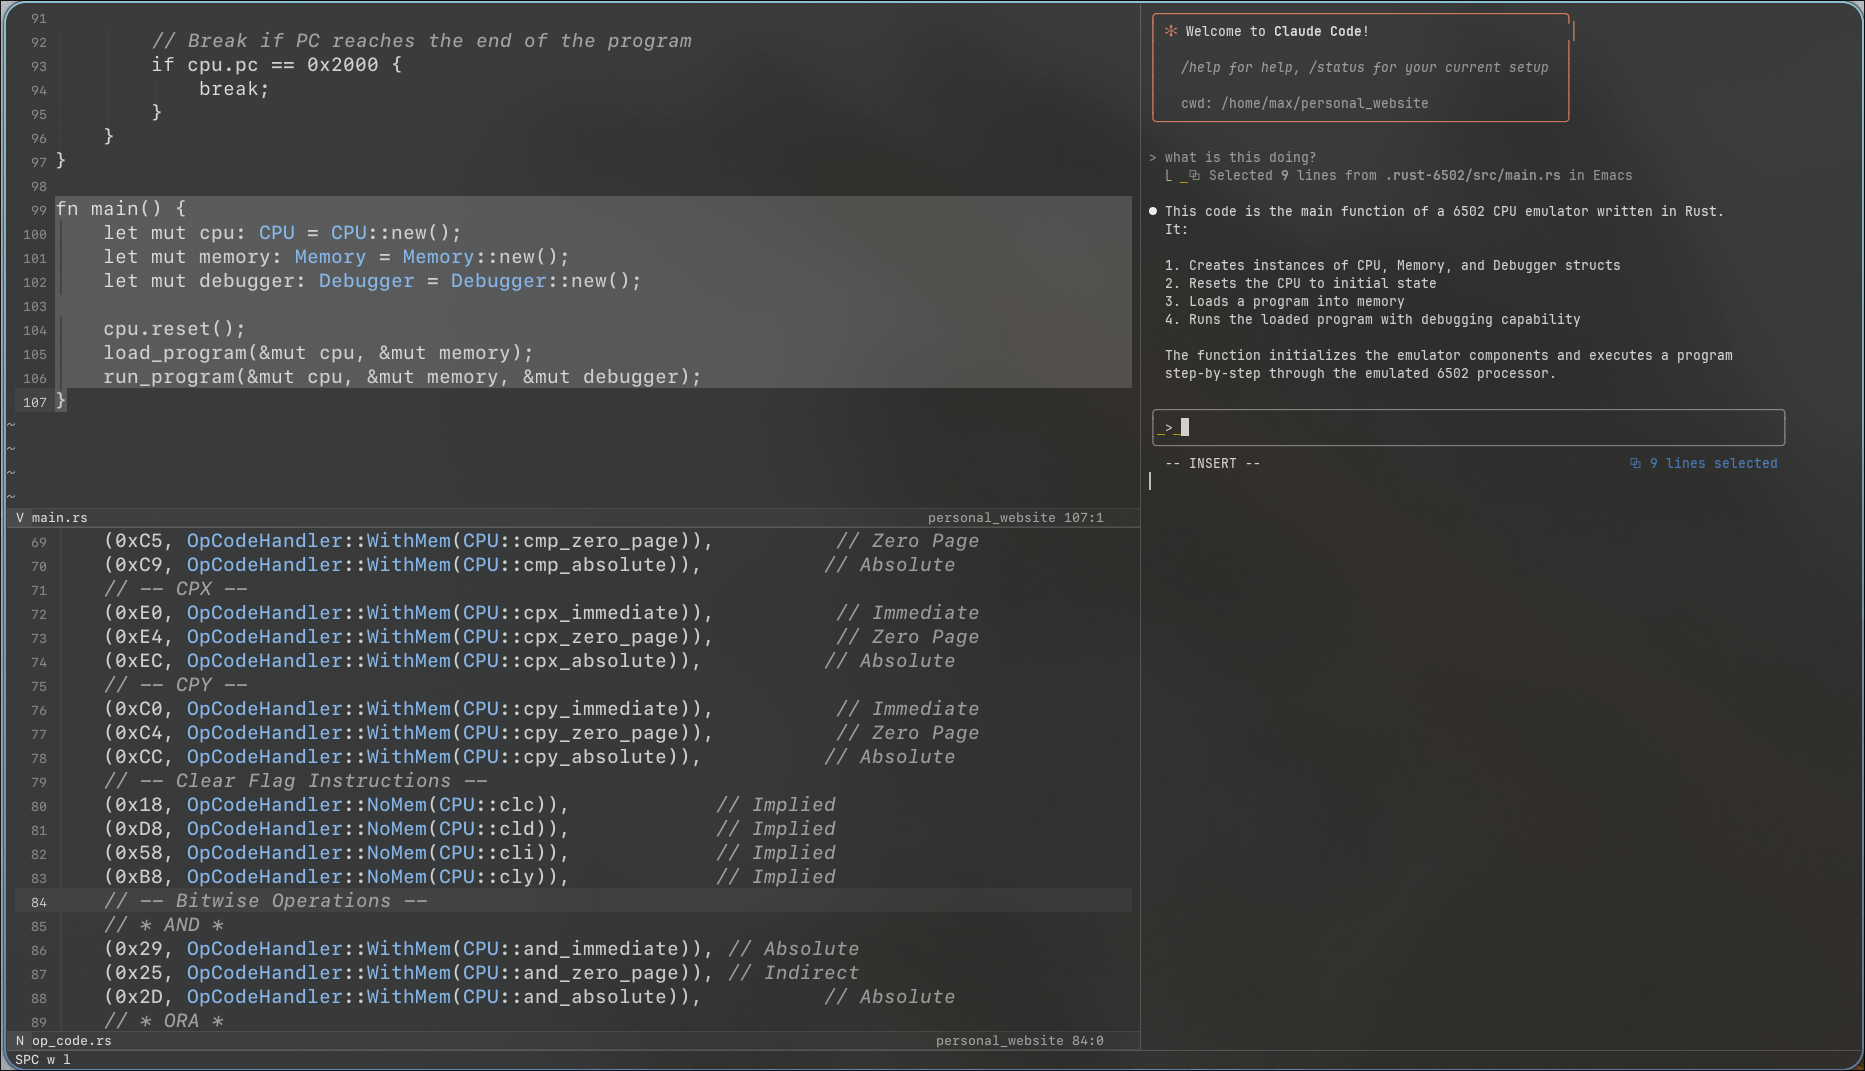
Task: Click 'personal_website 84:0' in op_code.rs modeline
Action: click(x=1019, y=1040)
